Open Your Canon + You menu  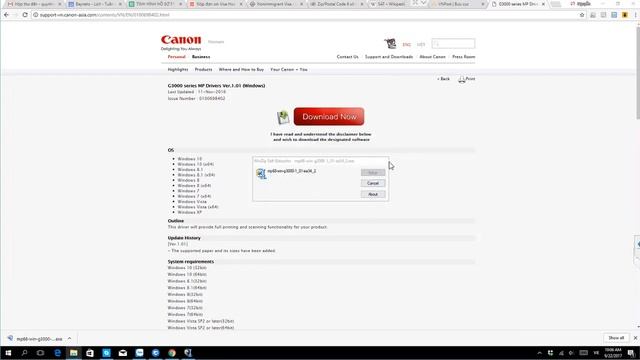coord(289,69)
